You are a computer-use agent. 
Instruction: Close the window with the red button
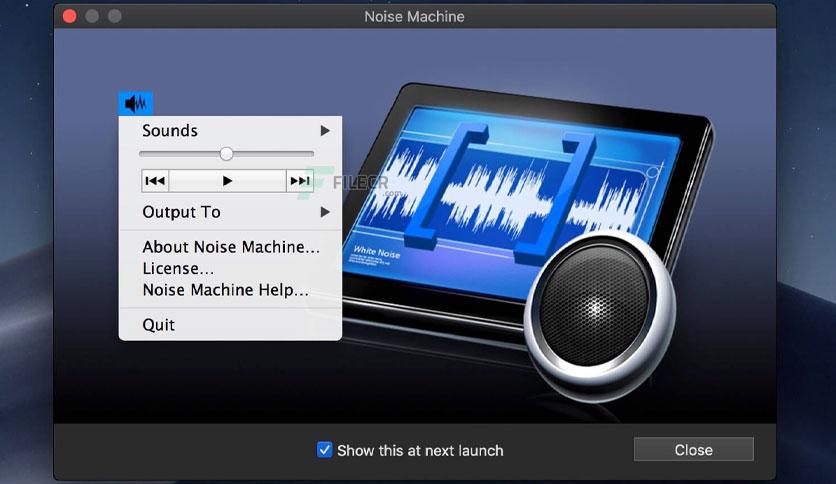click(69, 16)
